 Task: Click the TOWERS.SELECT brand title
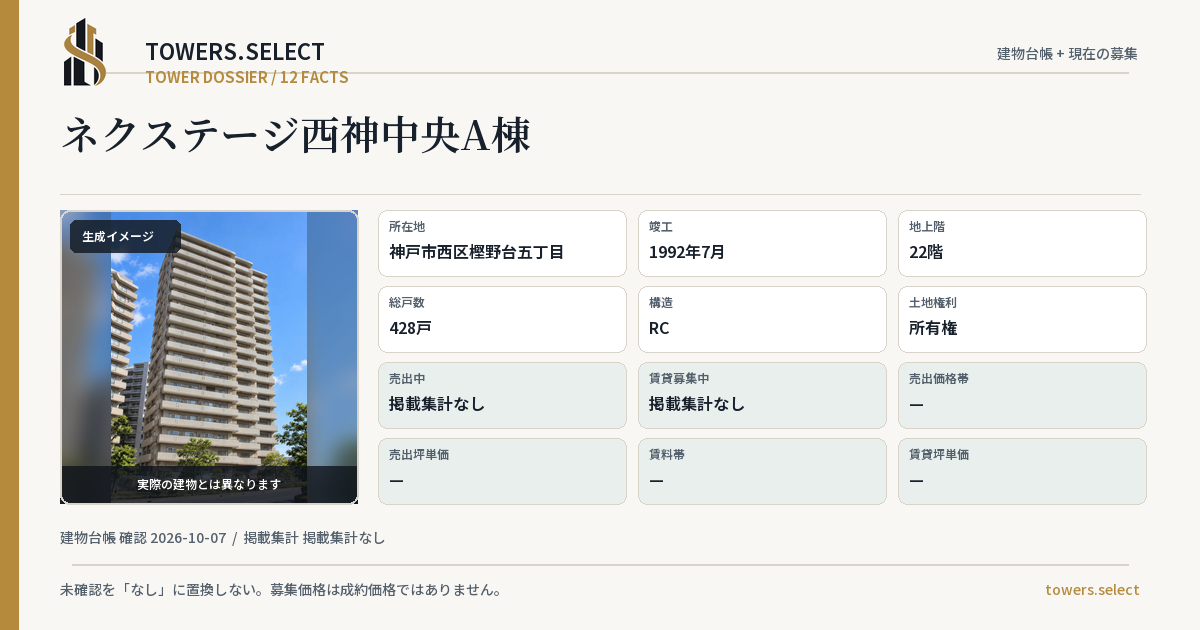pyautogui.click(x=235, y=52)
